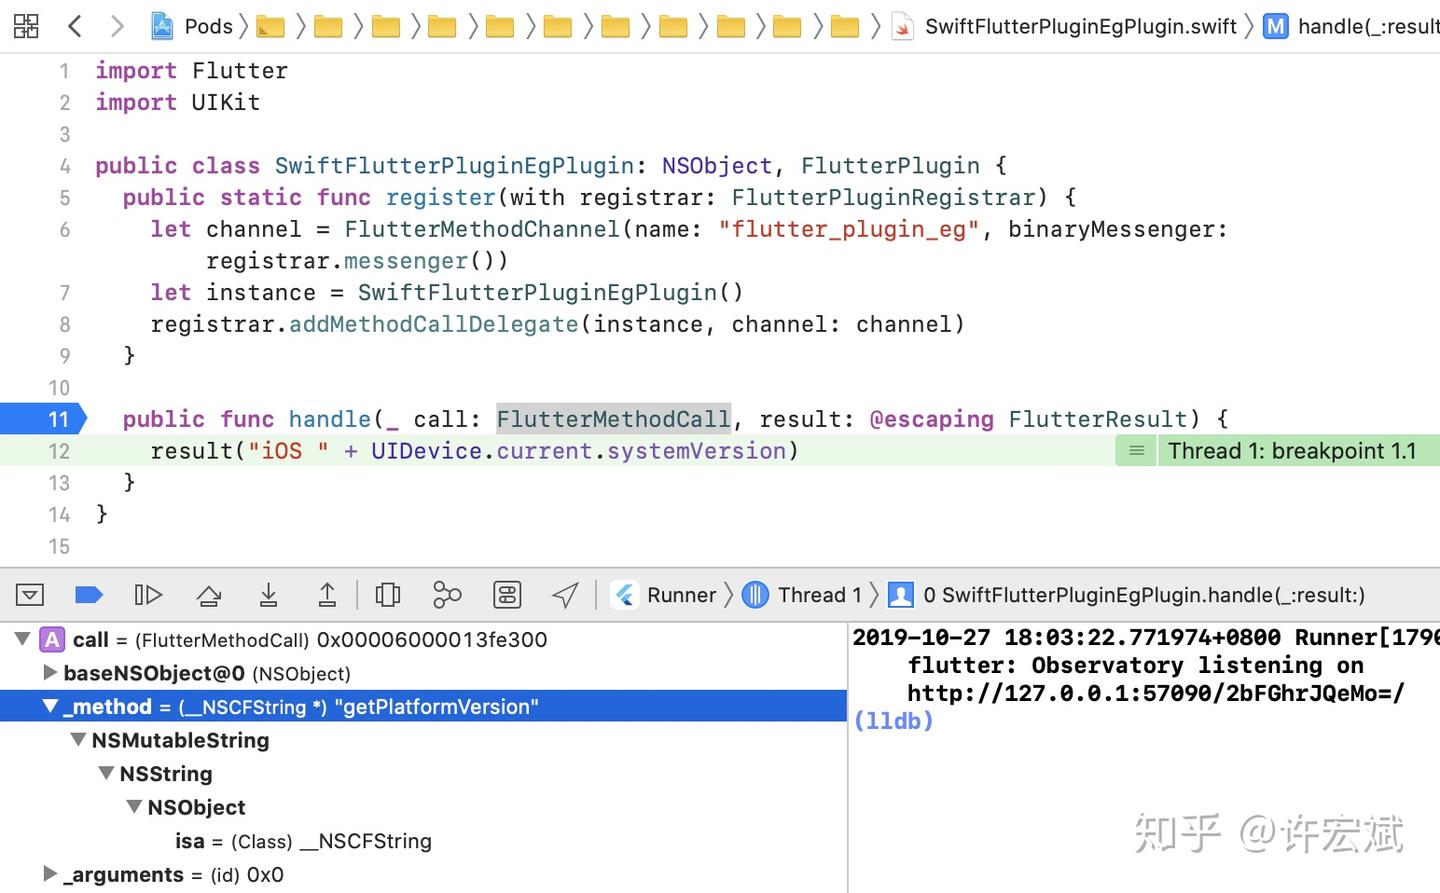Open SwiftFlutterPluginEgPlugin.swift breadcrumb item
This screenshot has height=893, width=1440.
1080,26
